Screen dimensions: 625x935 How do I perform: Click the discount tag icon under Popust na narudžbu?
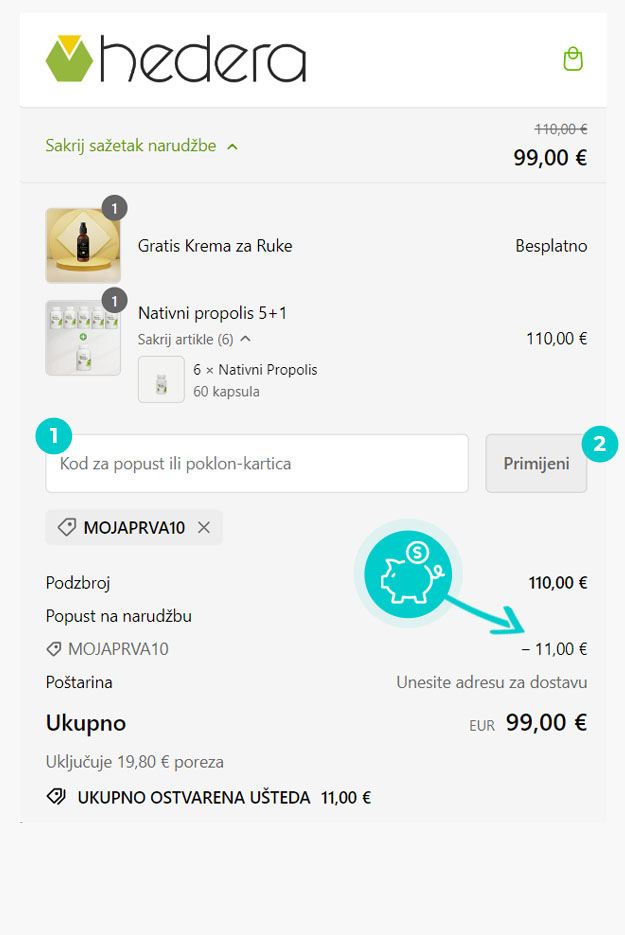pos(54,649)
